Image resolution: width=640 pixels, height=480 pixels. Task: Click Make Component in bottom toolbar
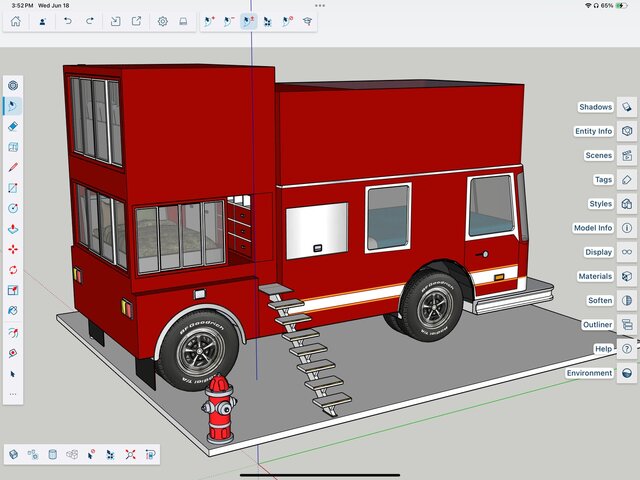click(13, 454)
